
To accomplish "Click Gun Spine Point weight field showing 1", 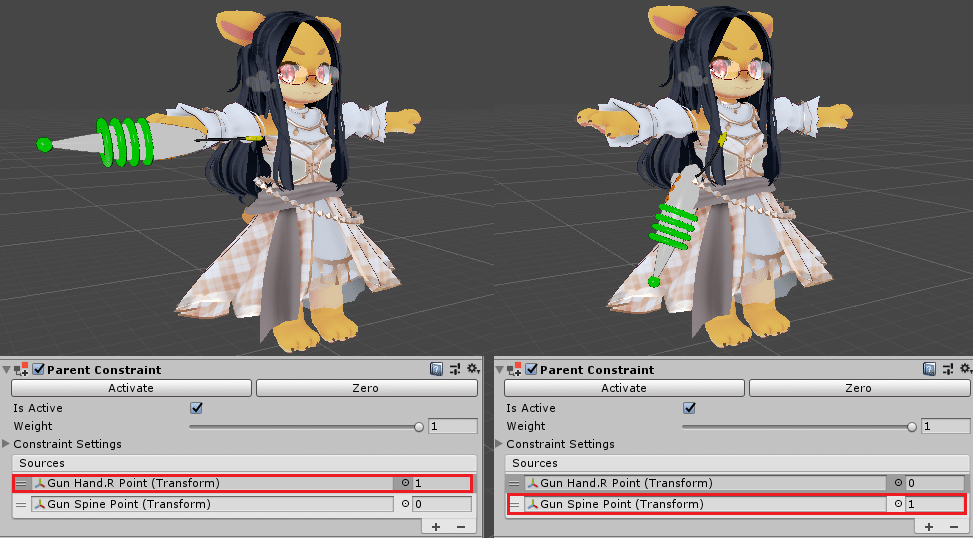I will pyautogui.click(x=935, y=504).
